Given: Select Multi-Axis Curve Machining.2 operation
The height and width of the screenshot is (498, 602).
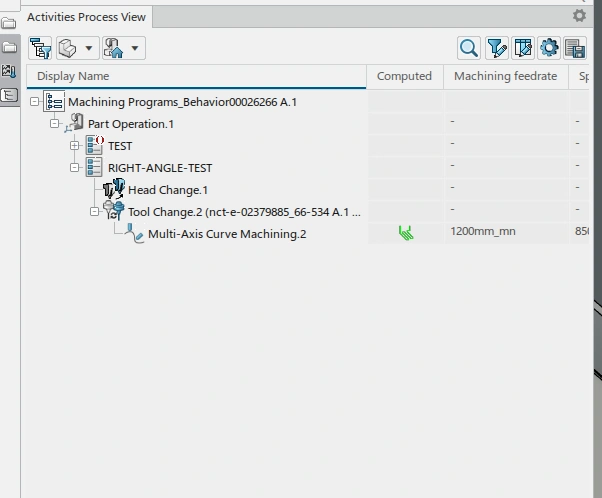Looking at the screenshot, I should pos(227,234).
